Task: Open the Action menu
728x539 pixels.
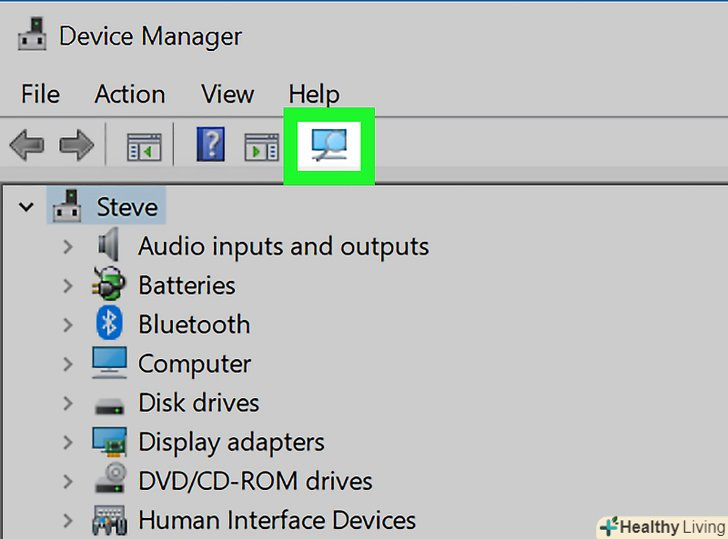Action: 130,94
